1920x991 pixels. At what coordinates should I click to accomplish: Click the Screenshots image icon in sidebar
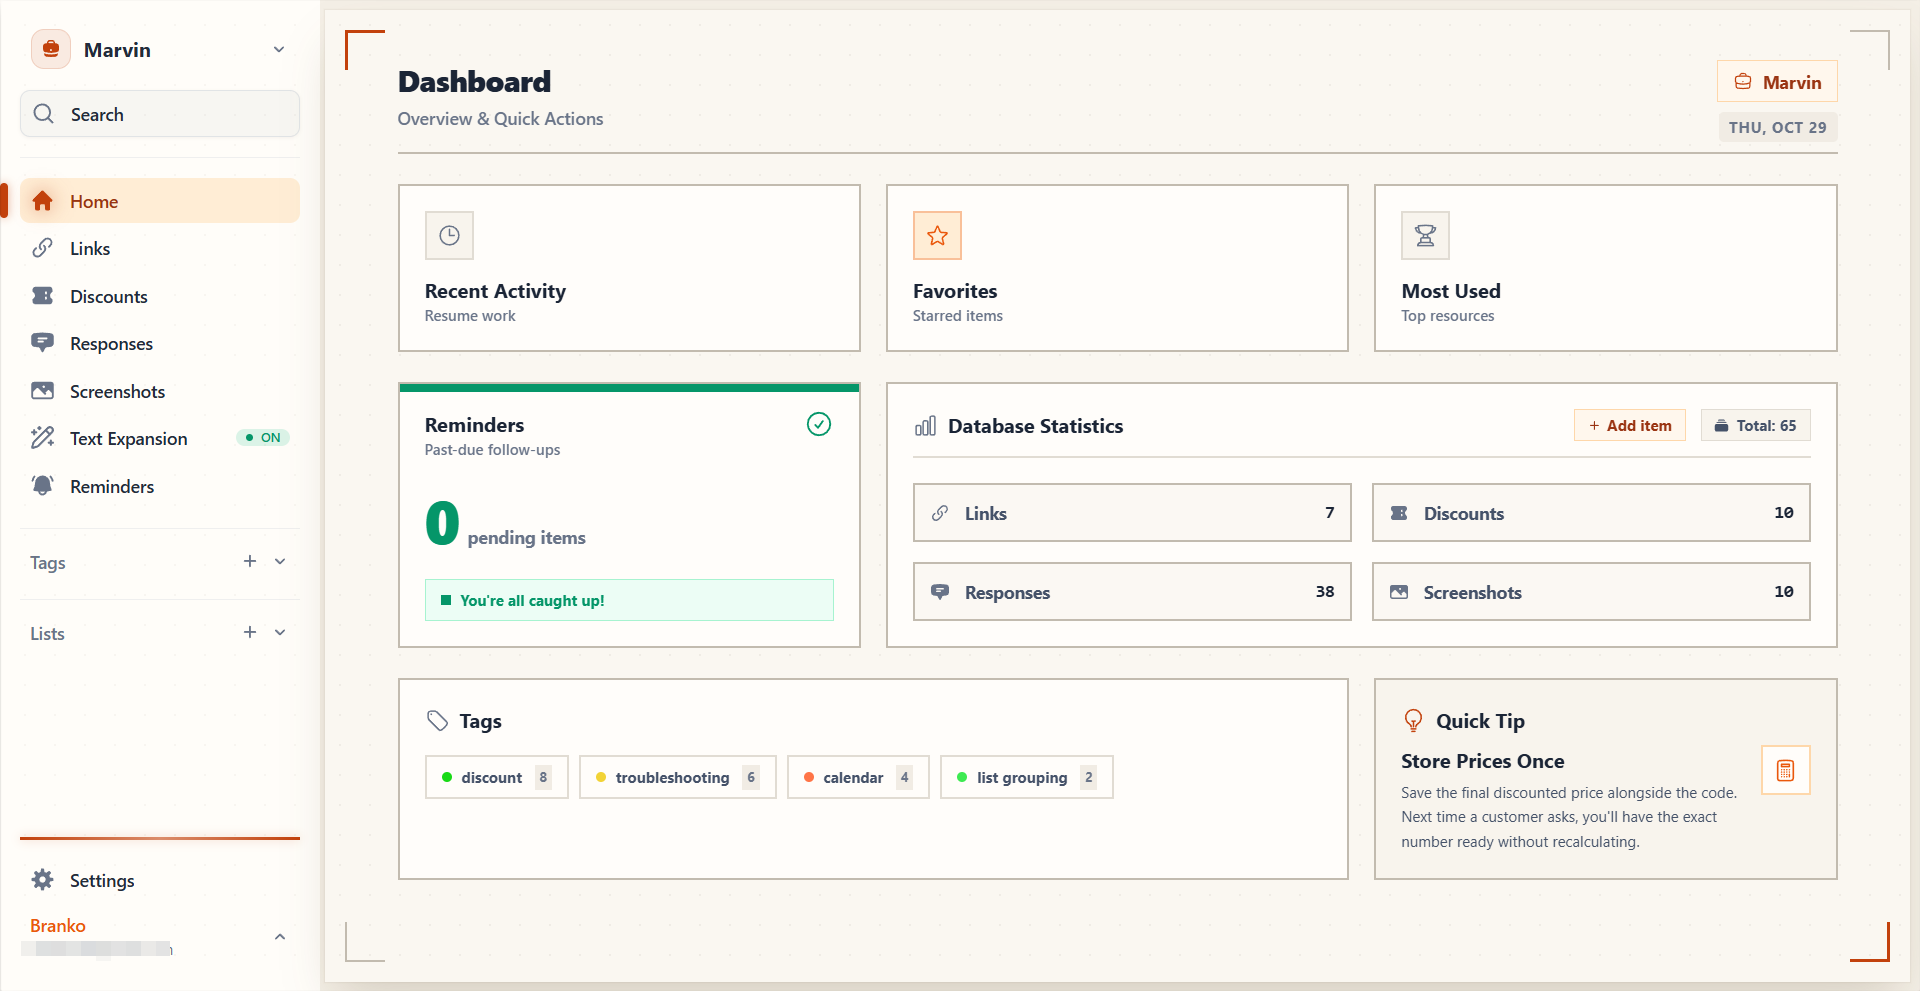[42, 391]
